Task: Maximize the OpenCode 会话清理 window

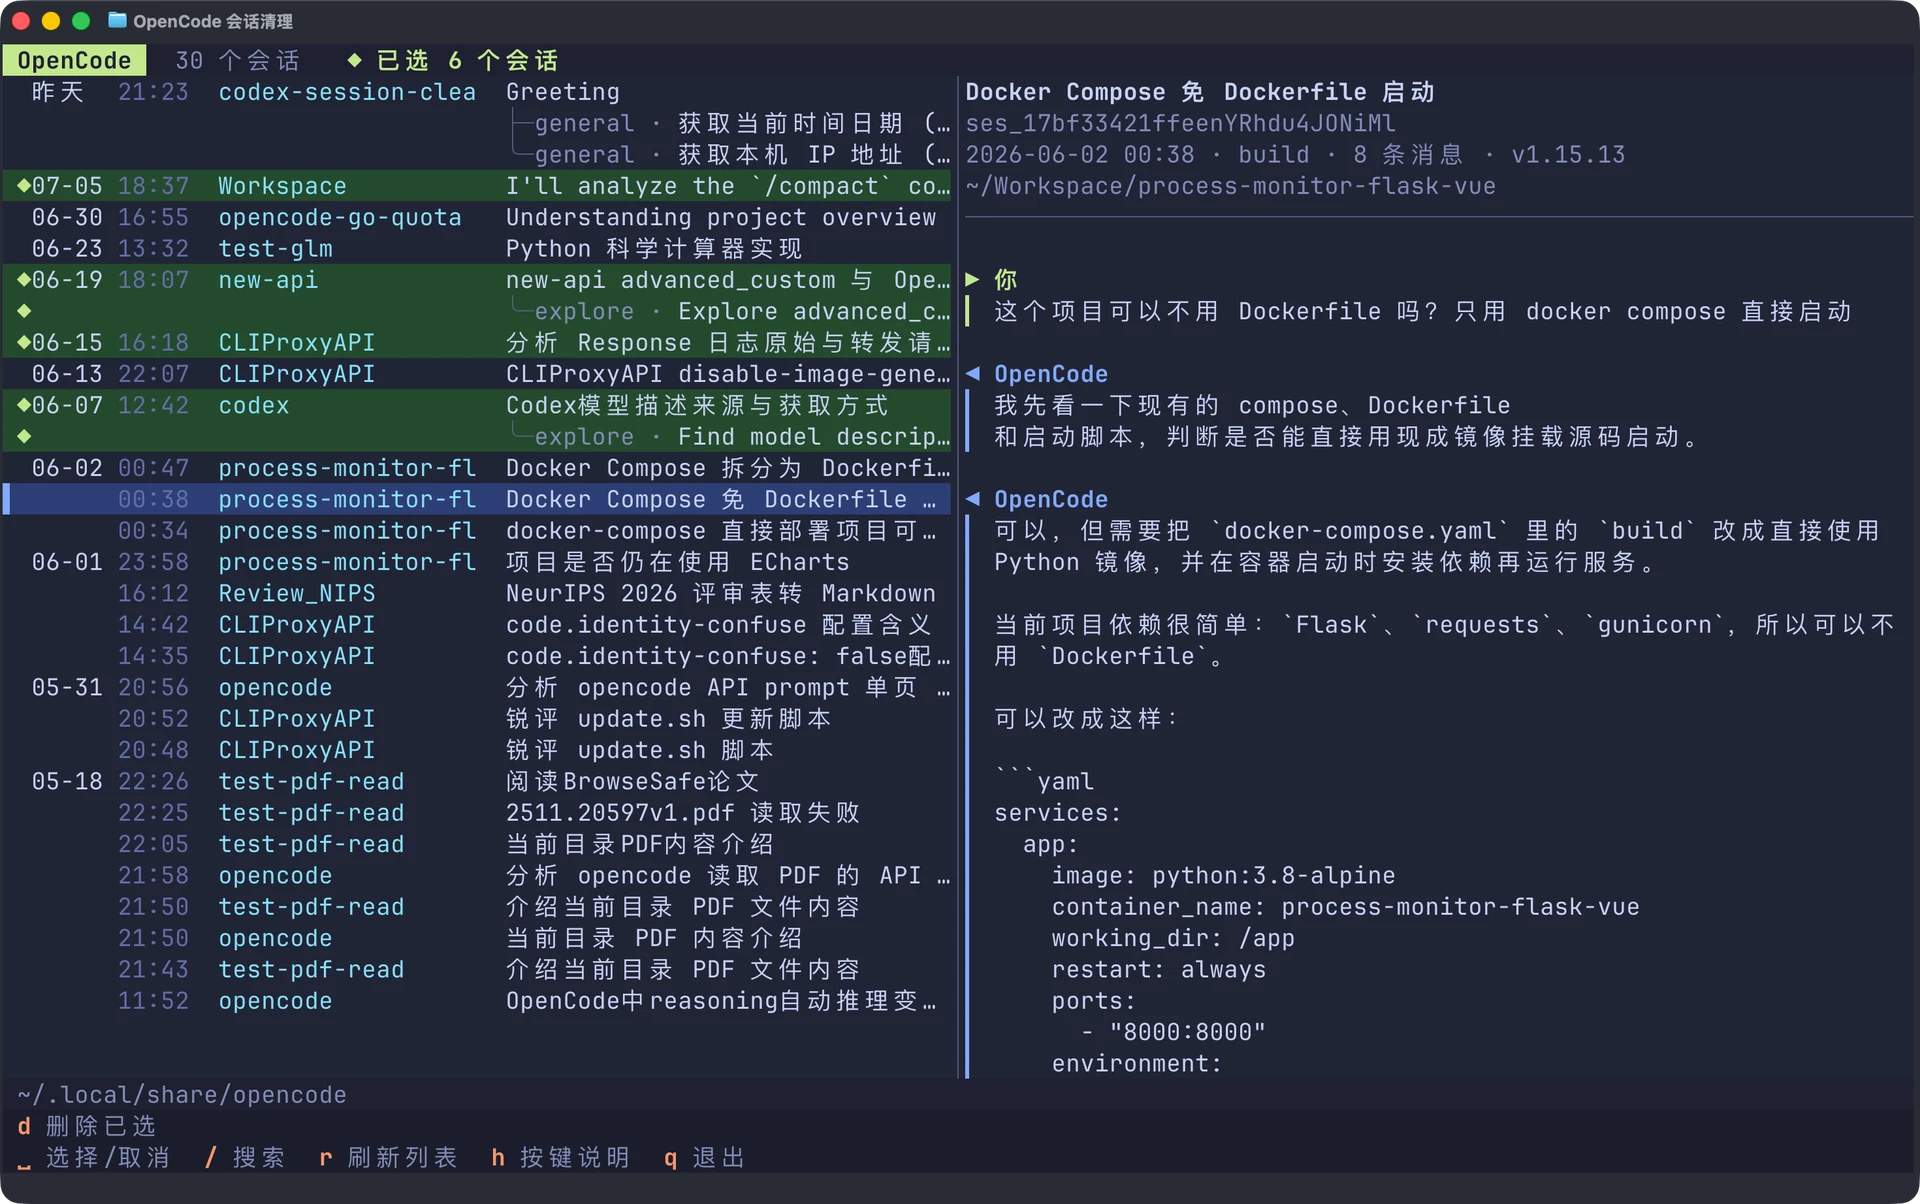Action: coord(82,21)
